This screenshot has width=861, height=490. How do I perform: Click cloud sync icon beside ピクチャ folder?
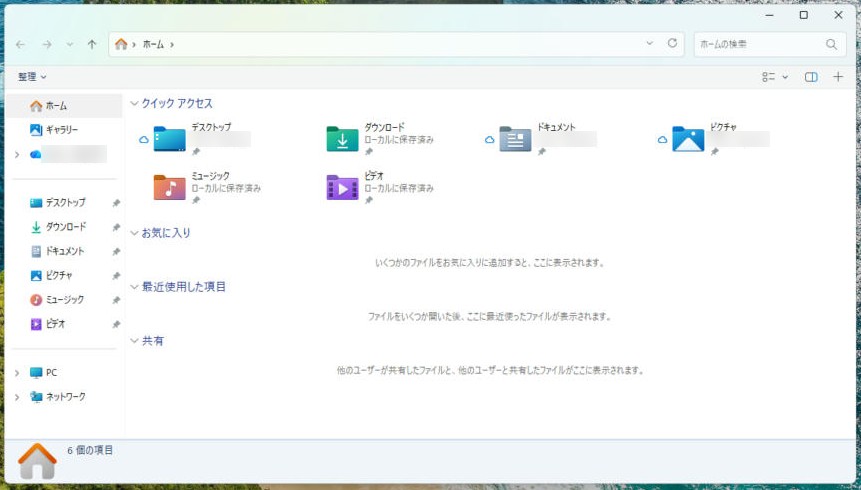coord(663,140)
